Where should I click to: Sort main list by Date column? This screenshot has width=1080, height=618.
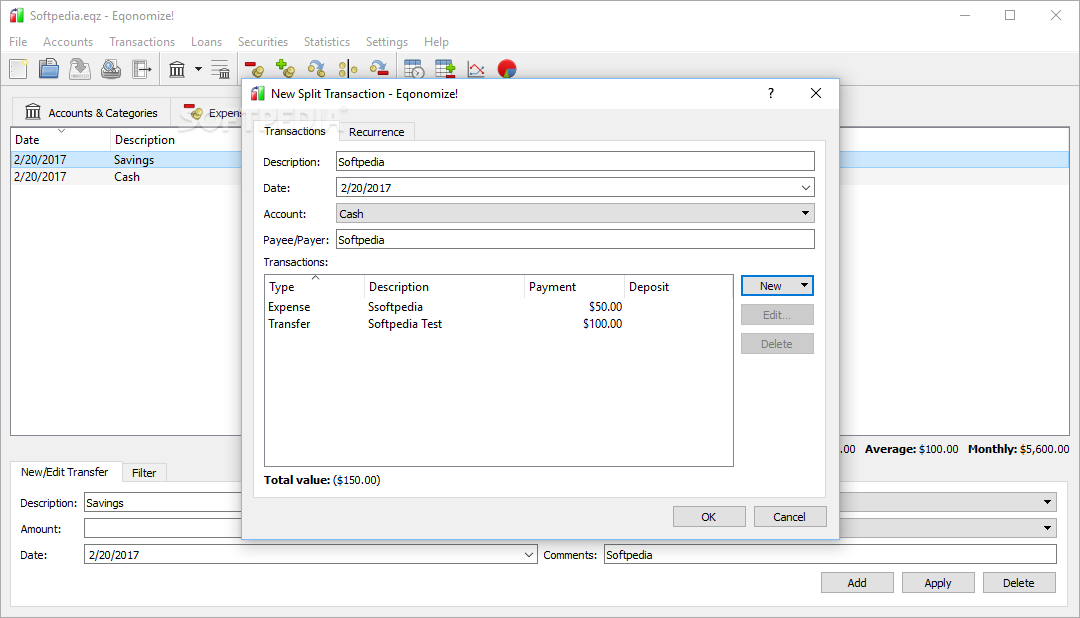(61, 140)
